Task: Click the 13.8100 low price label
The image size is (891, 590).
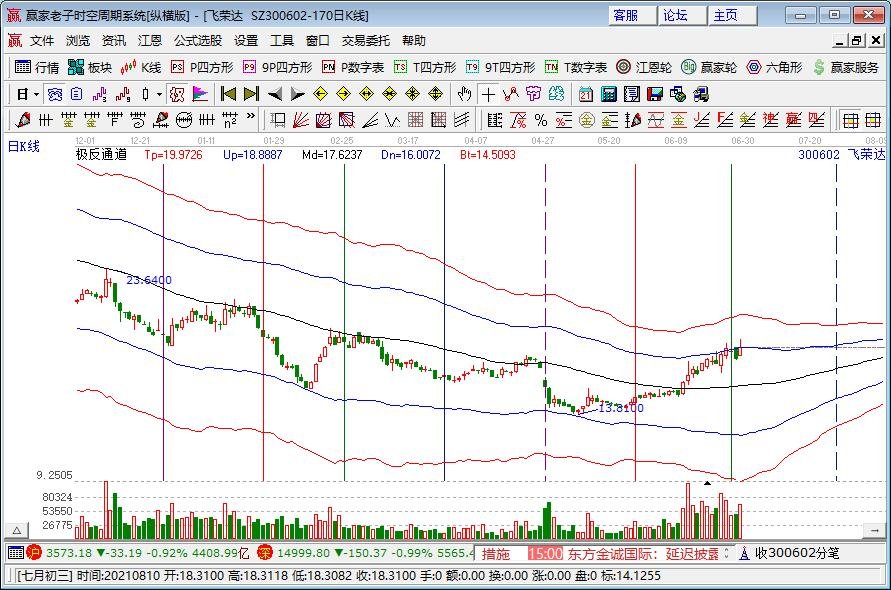Action: point(621,408)
